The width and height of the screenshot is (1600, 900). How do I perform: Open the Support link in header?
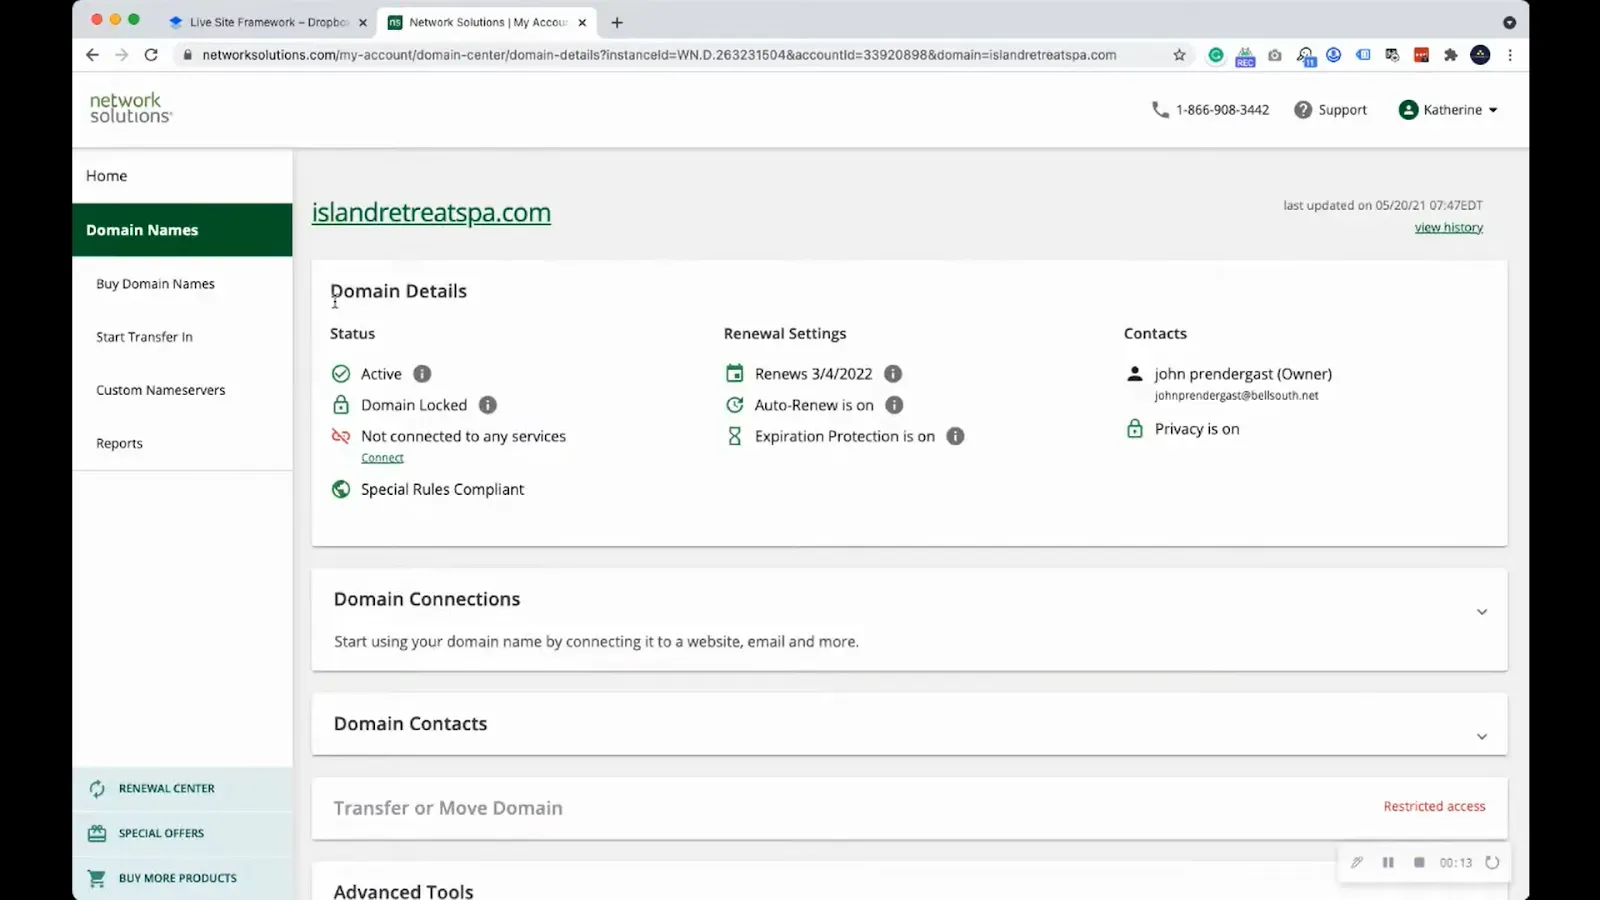click(x=1342, y=110)
